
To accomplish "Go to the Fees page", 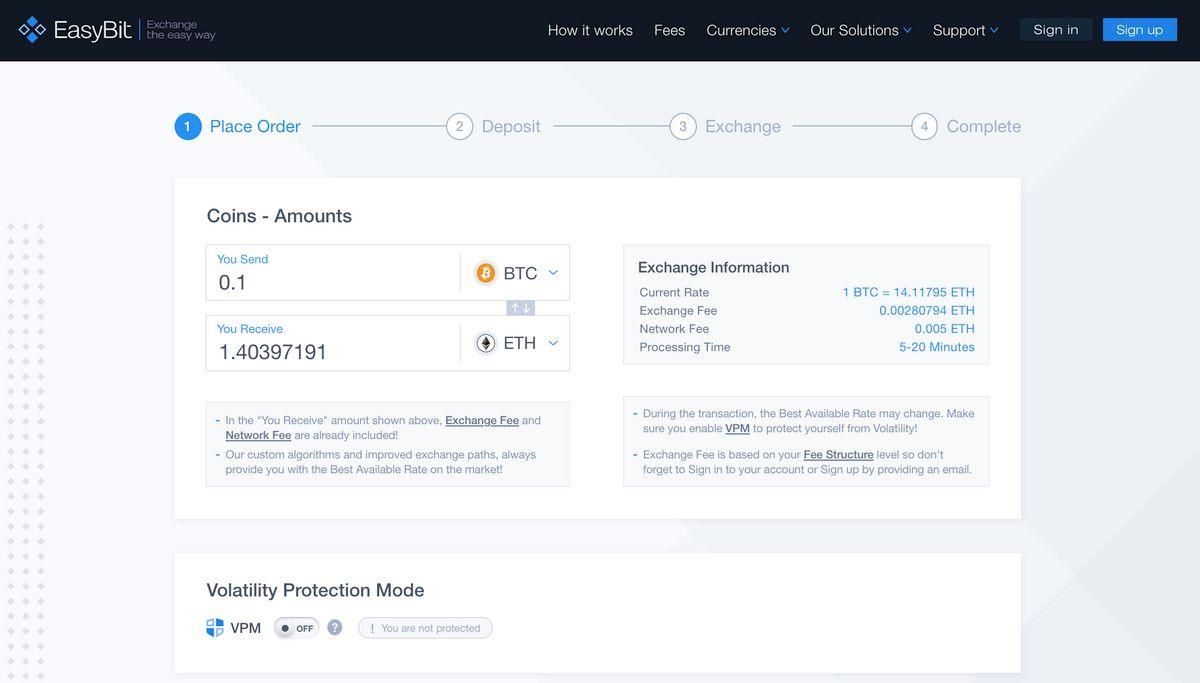I will pyautogui.click(x=670, y=30).
